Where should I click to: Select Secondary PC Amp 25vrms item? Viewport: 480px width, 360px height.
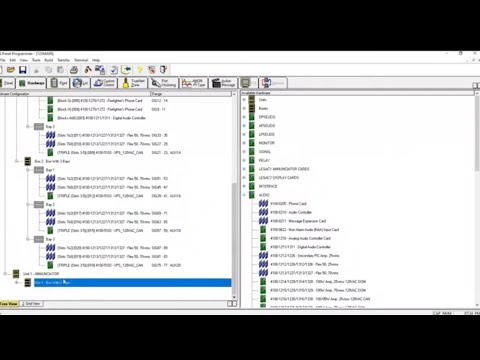(304, 256)
